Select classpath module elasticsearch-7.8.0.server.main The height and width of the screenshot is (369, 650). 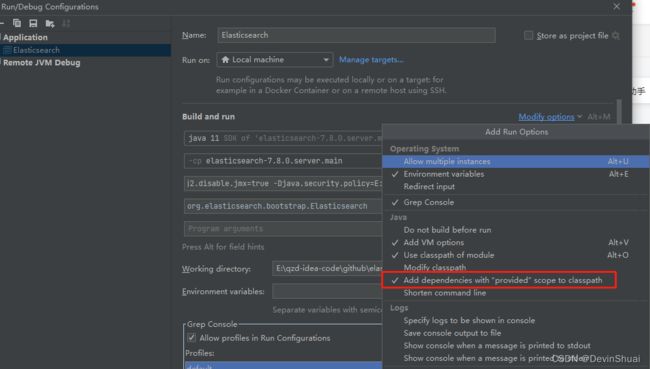click(x=283, y=161)
